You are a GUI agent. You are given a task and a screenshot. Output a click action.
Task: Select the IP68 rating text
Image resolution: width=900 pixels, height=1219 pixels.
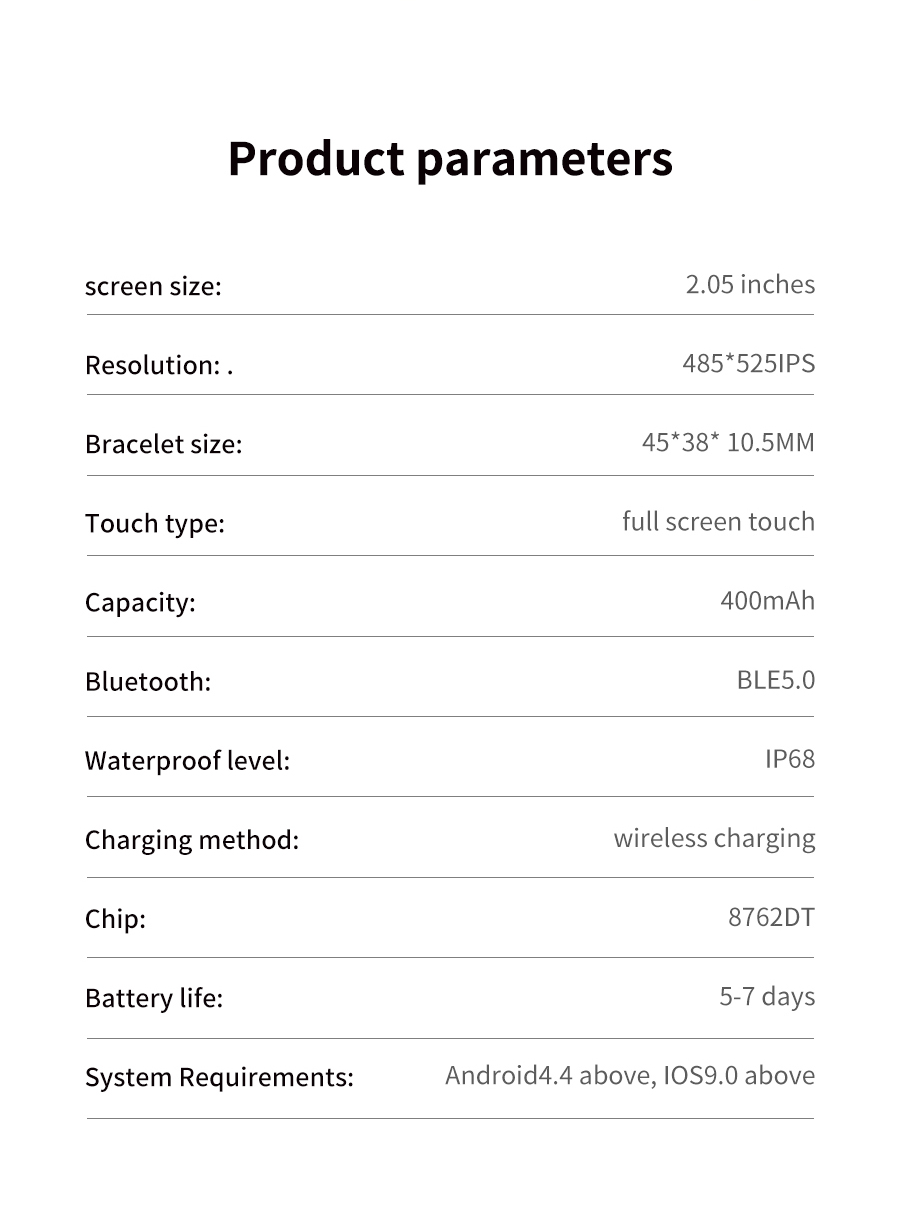tap(790, 759)
